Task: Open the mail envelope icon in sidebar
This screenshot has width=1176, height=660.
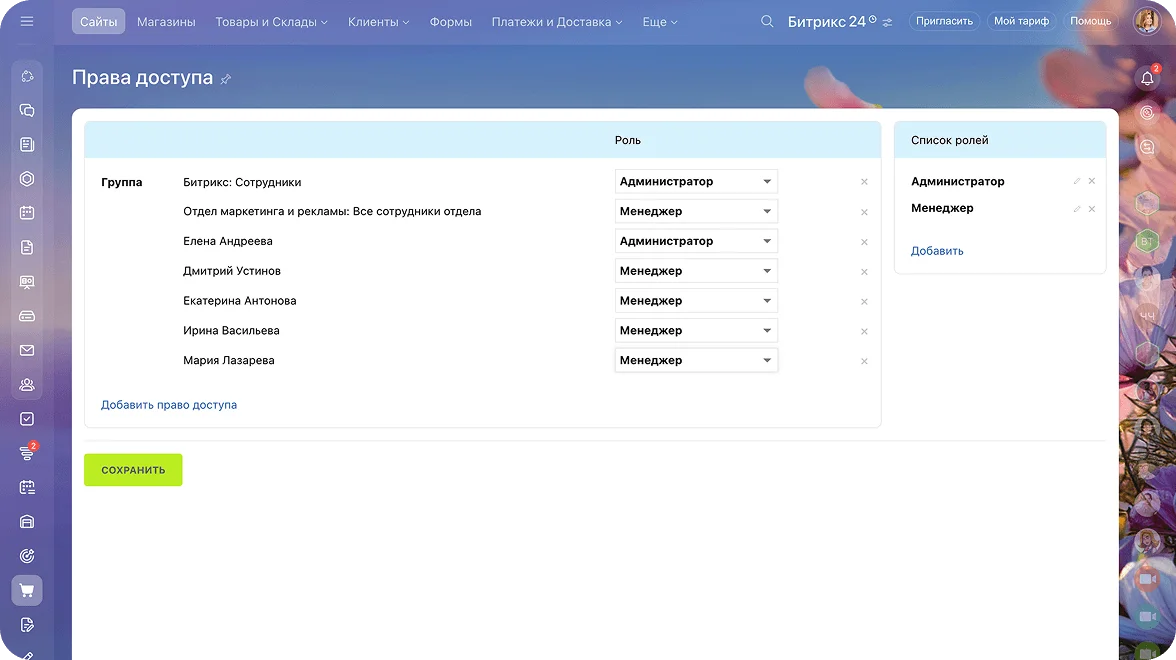Action: click(27, 350)
